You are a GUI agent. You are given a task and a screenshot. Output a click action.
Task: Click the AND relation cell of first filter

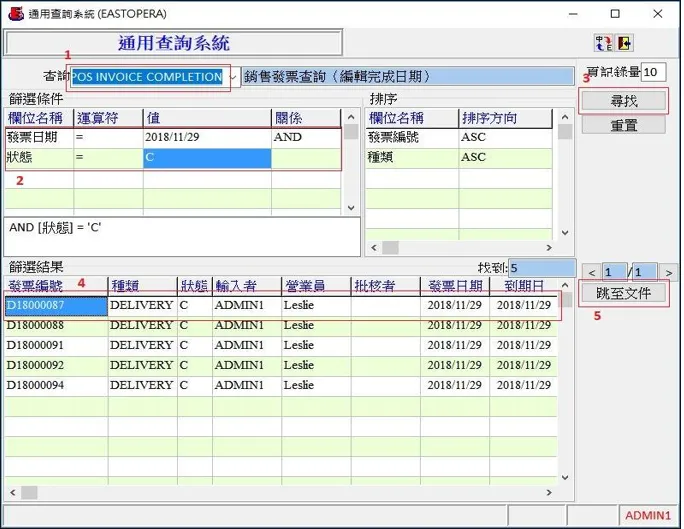(x=305, y=137)
